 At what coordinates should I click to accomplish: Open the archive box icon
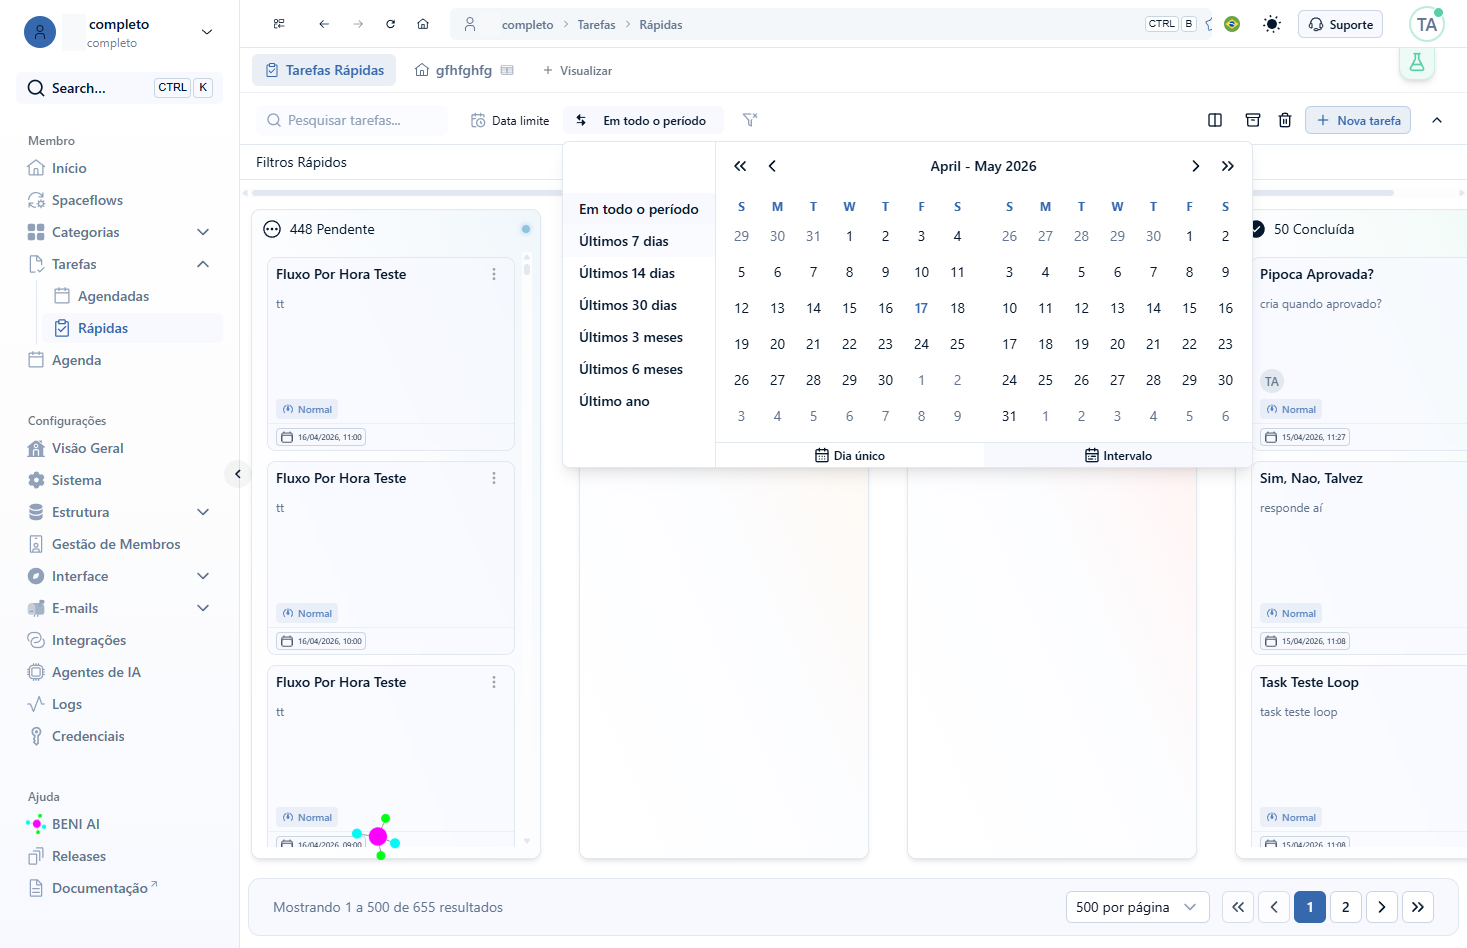pyautogui.click(x=1253, y=120)
